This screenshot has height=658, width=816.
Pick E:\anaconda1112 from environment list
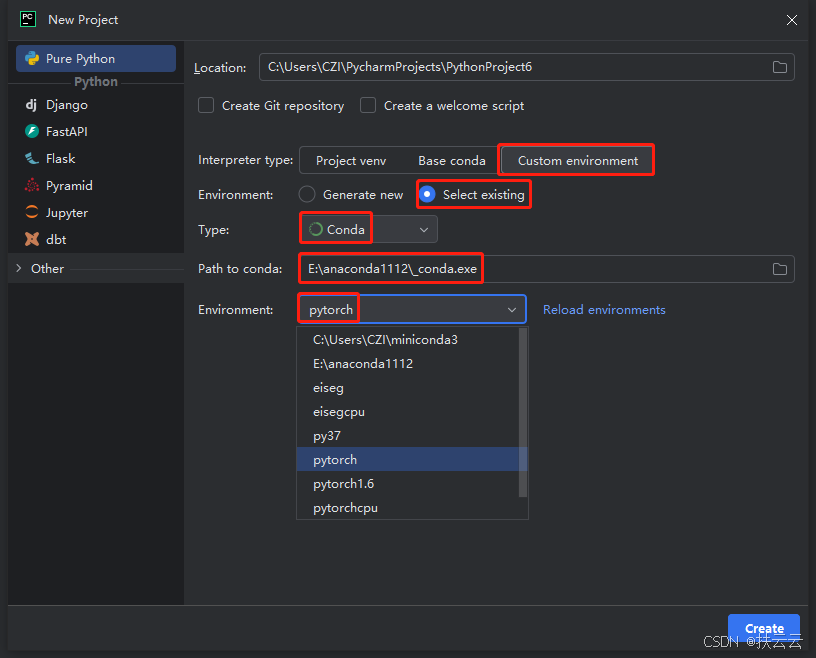408,364
